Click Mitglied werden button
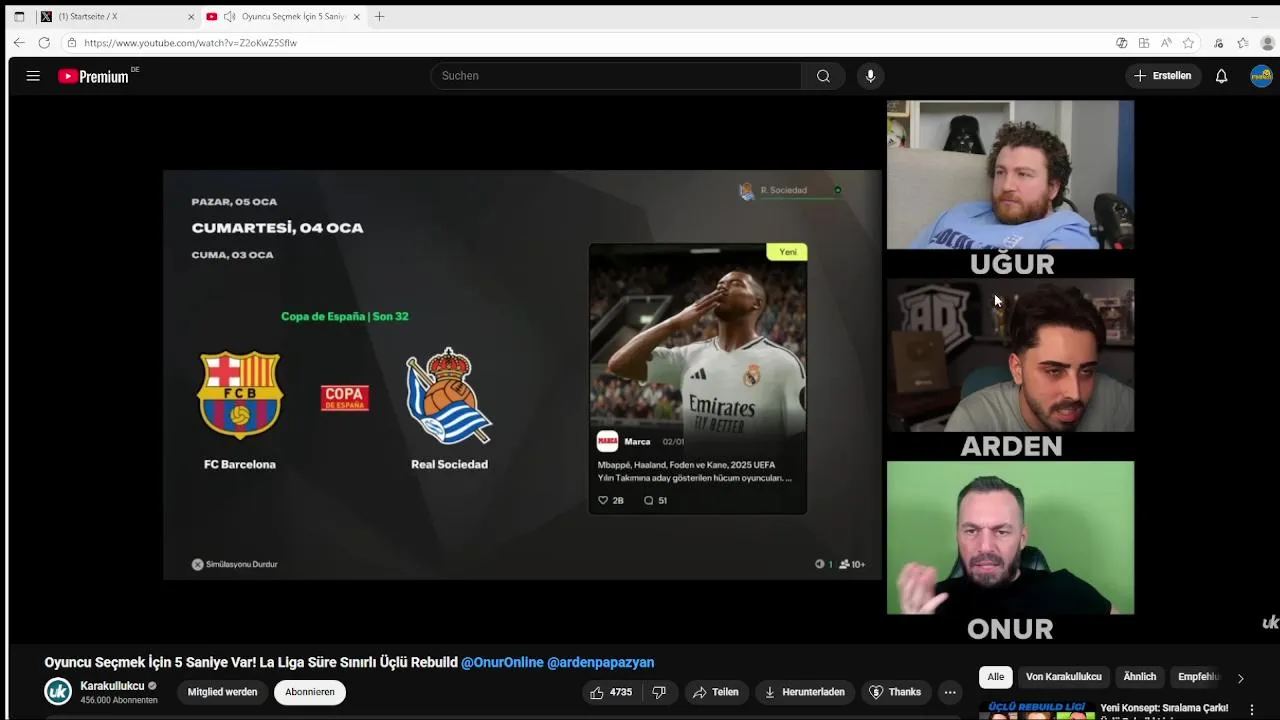 coord(223,692)
